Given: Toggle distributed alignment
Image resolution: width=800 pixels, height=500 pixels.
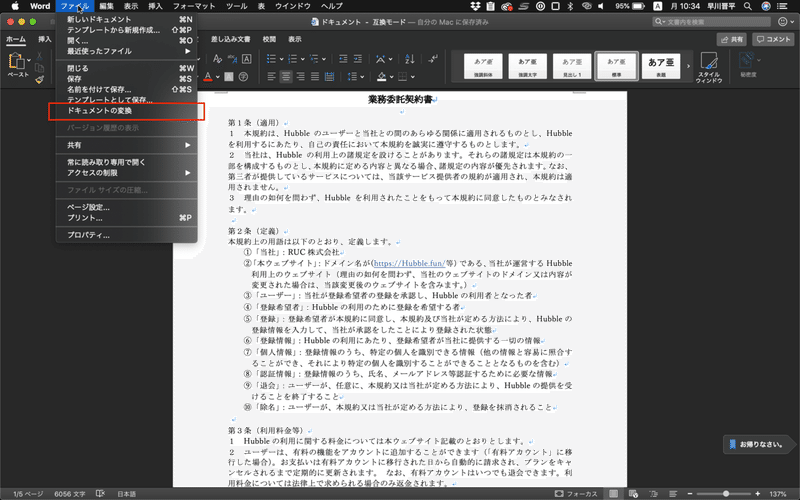Looking at the screenshot, I should [330, 77].
